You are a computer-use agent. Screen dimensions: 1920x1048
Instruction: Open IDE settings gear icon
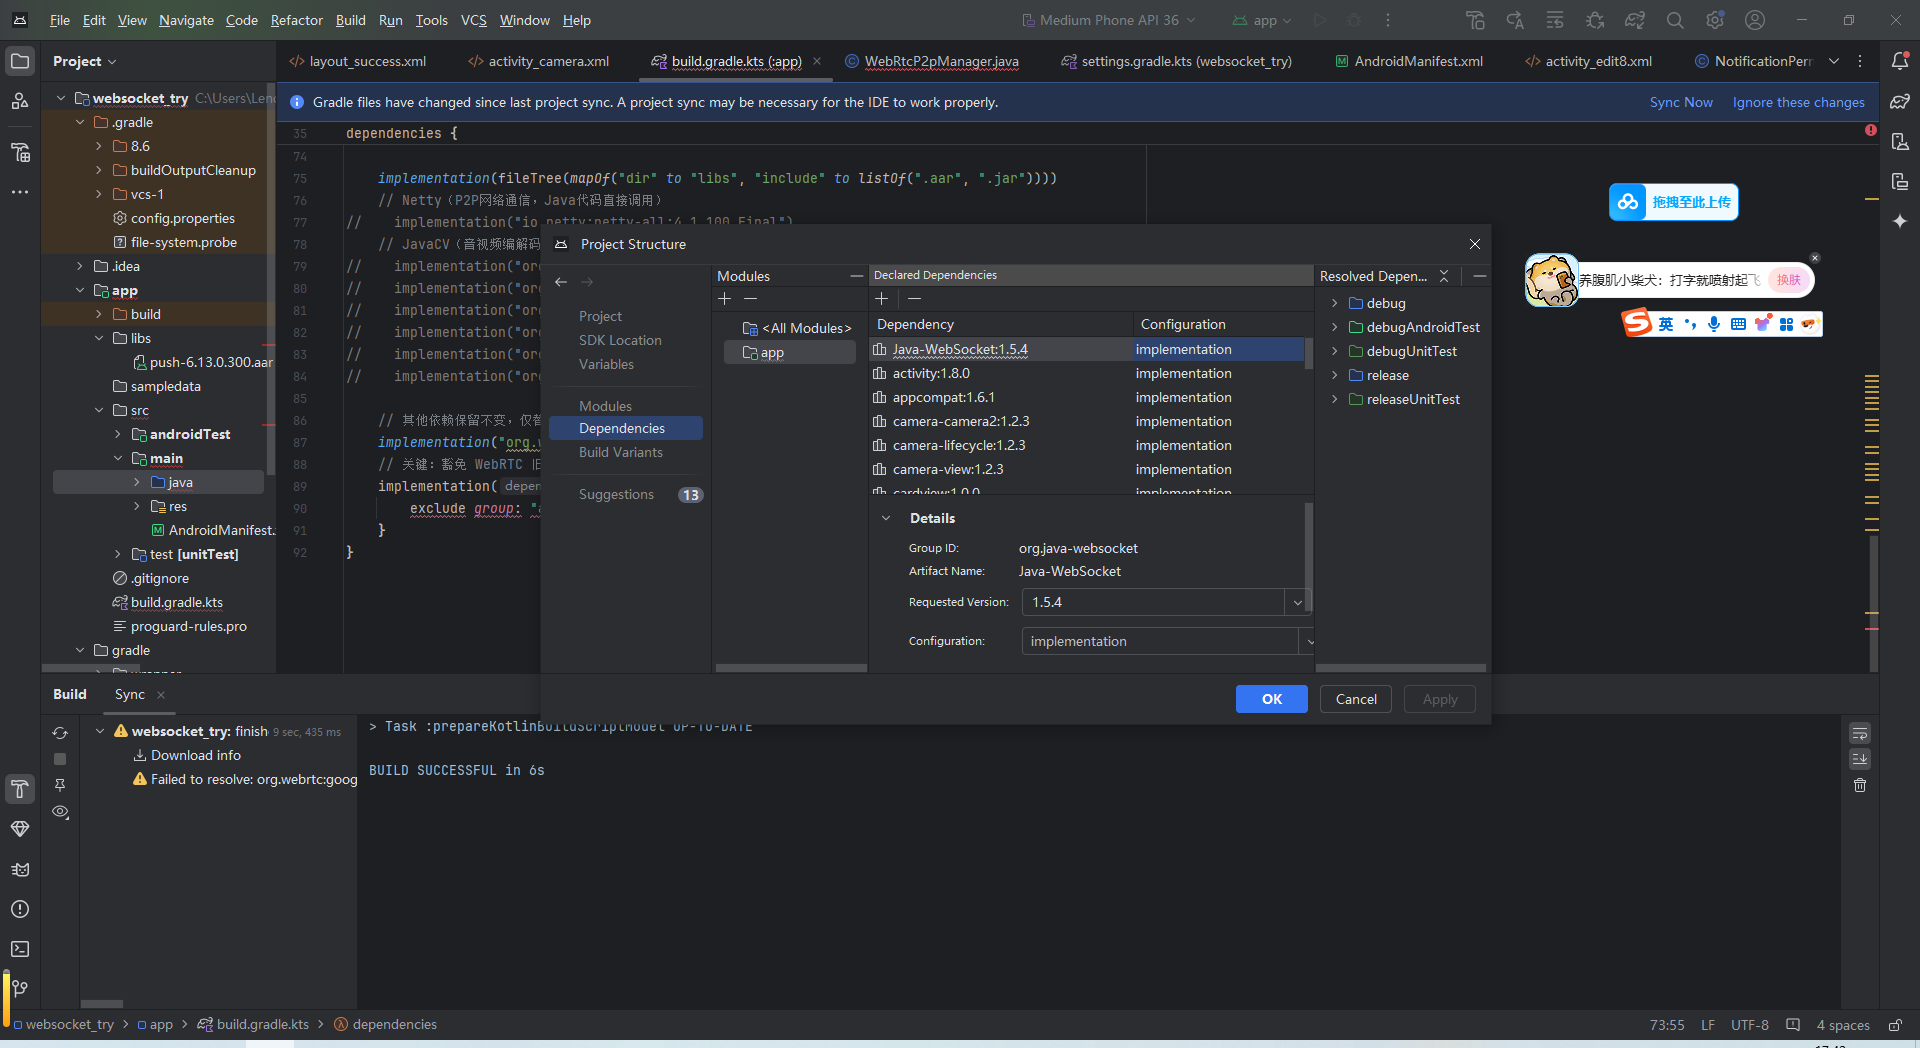1715,20
